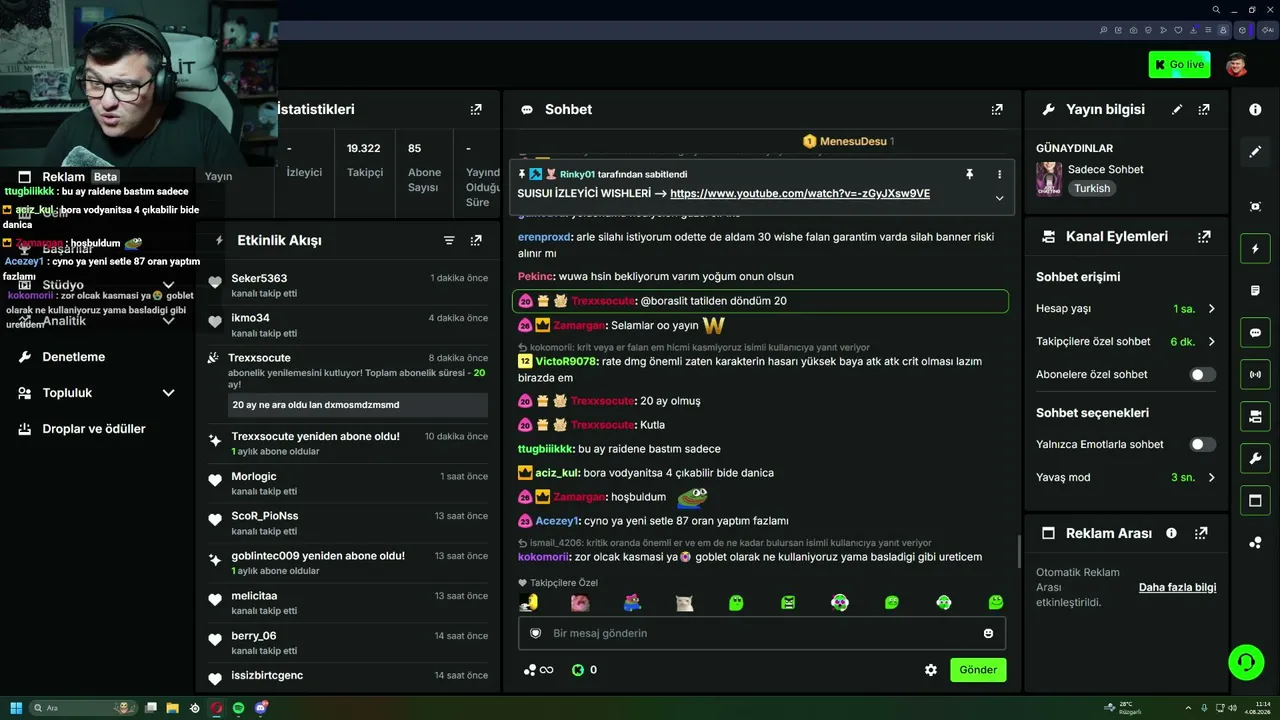The height and width of the screenshot is (720, 1280).
Task: Open the document icon in right sidebar
Action: pyautogui.click(x=1255, y=290)
